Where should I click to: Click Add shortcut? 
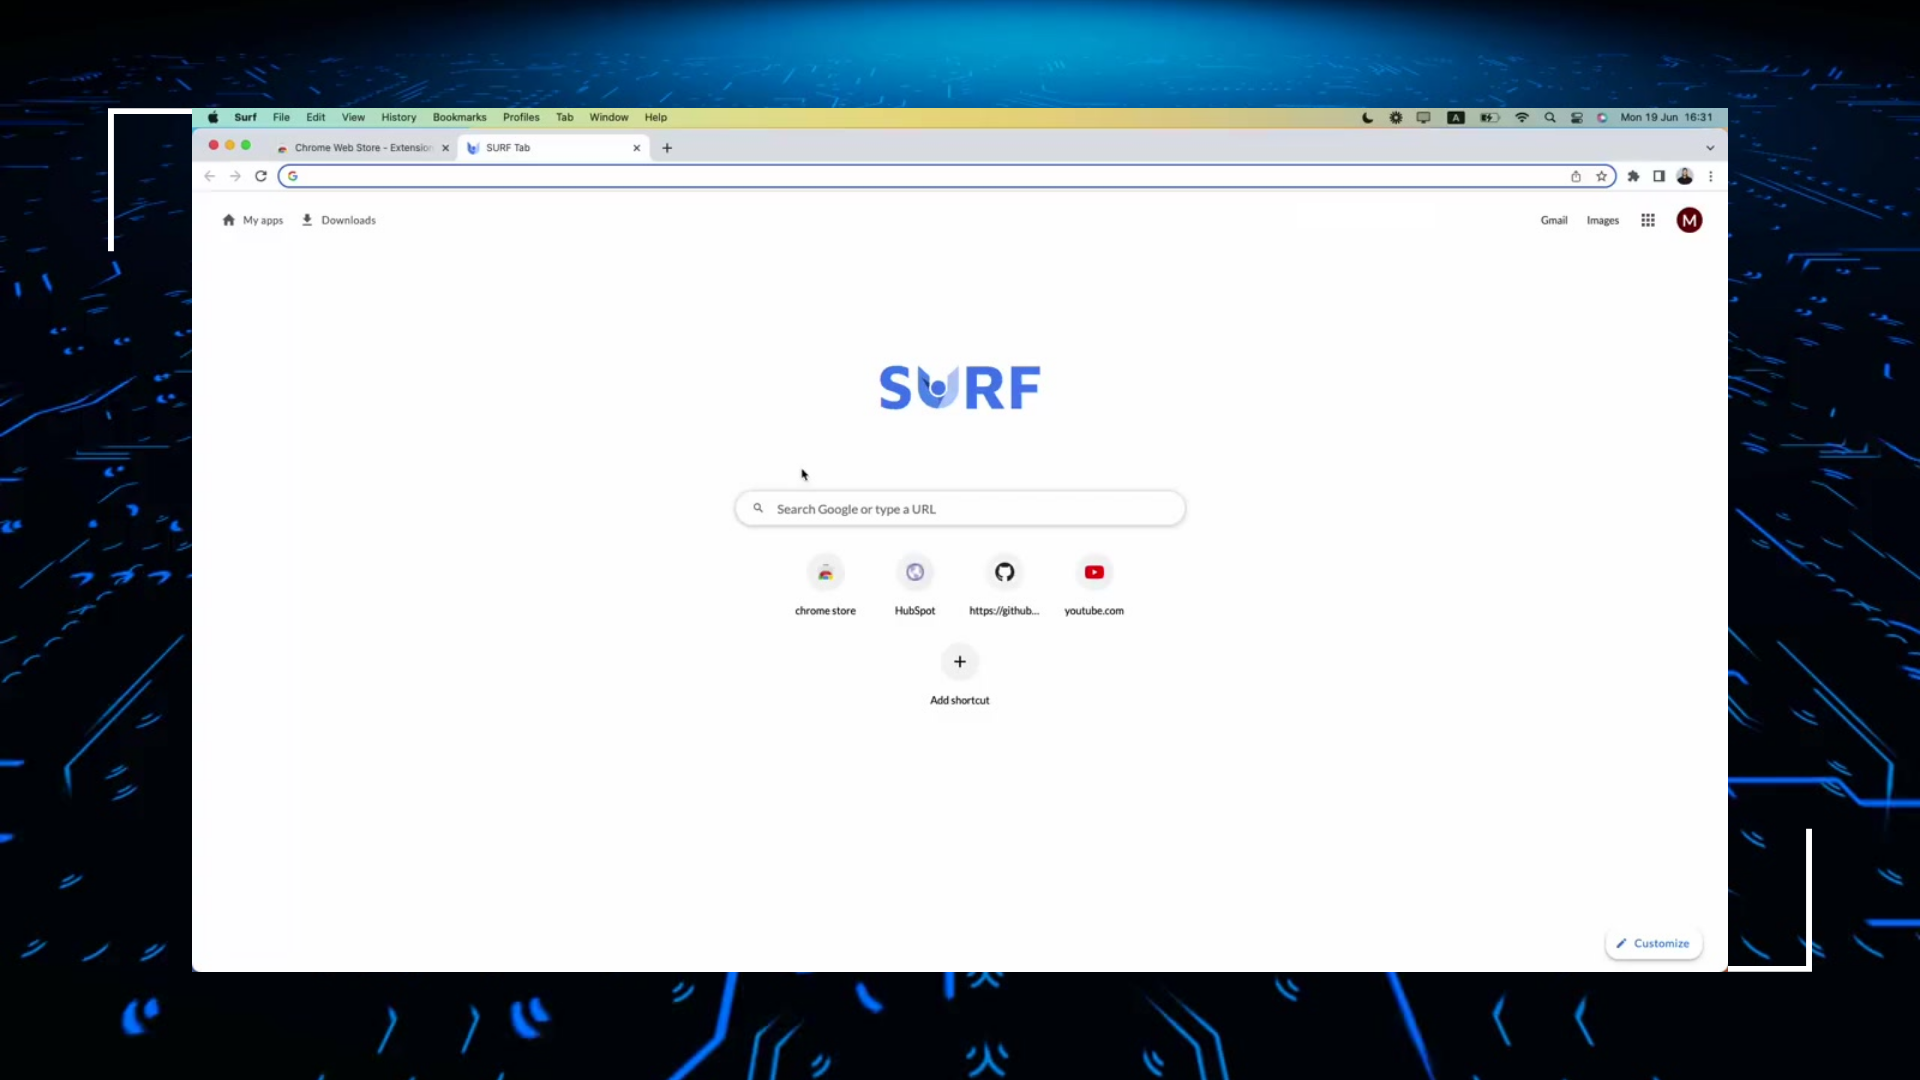[959, 661]
